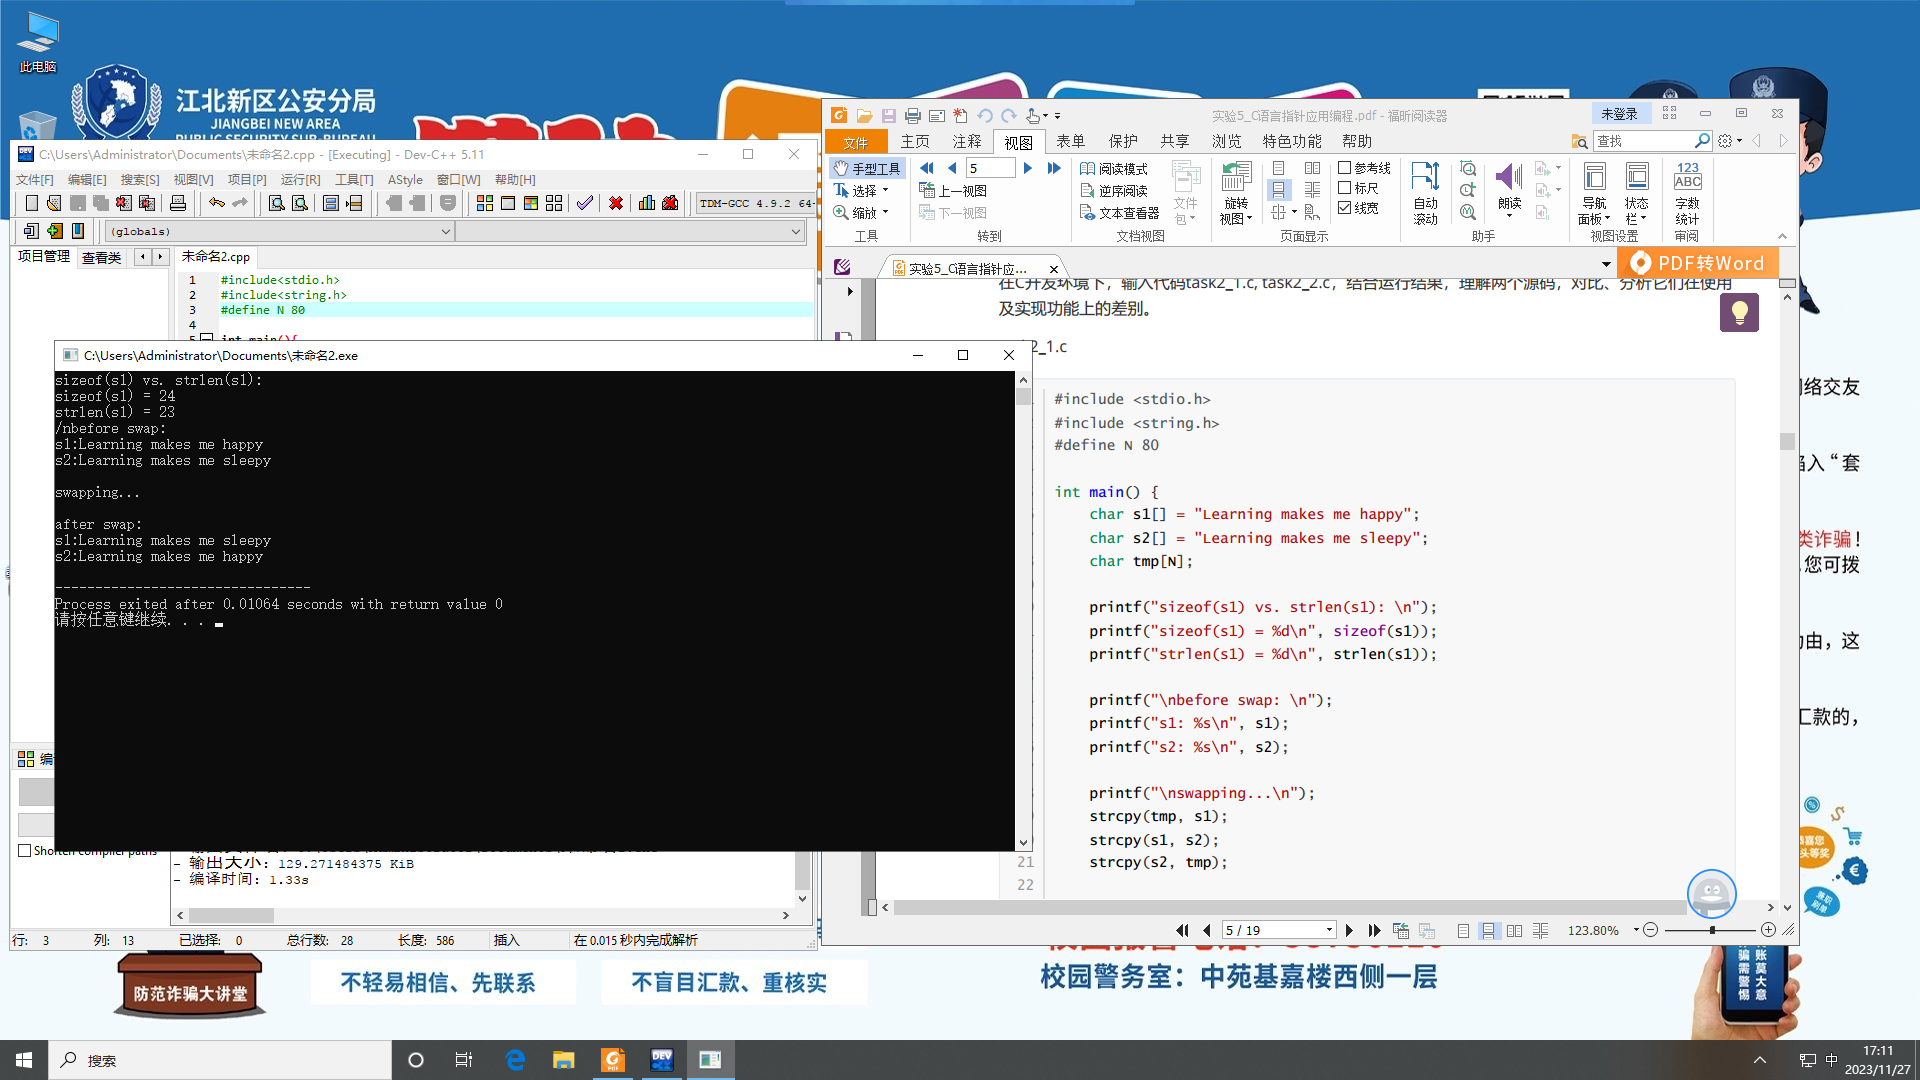The height and width of the screenshot is (1080, 1920).
Task: Click the Compile & Run colored grid icon
Action: [x=531, y=203]
